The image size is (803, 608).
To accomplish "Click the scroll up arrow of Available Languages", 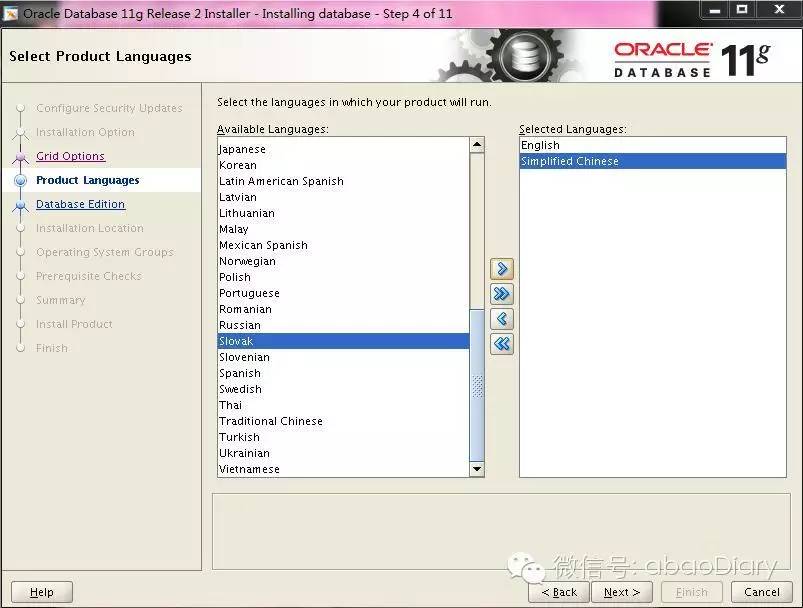I will (477, 145).
